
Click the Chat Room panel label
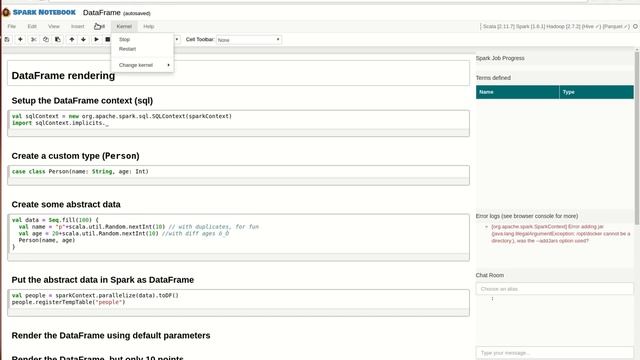pos(489,276)
